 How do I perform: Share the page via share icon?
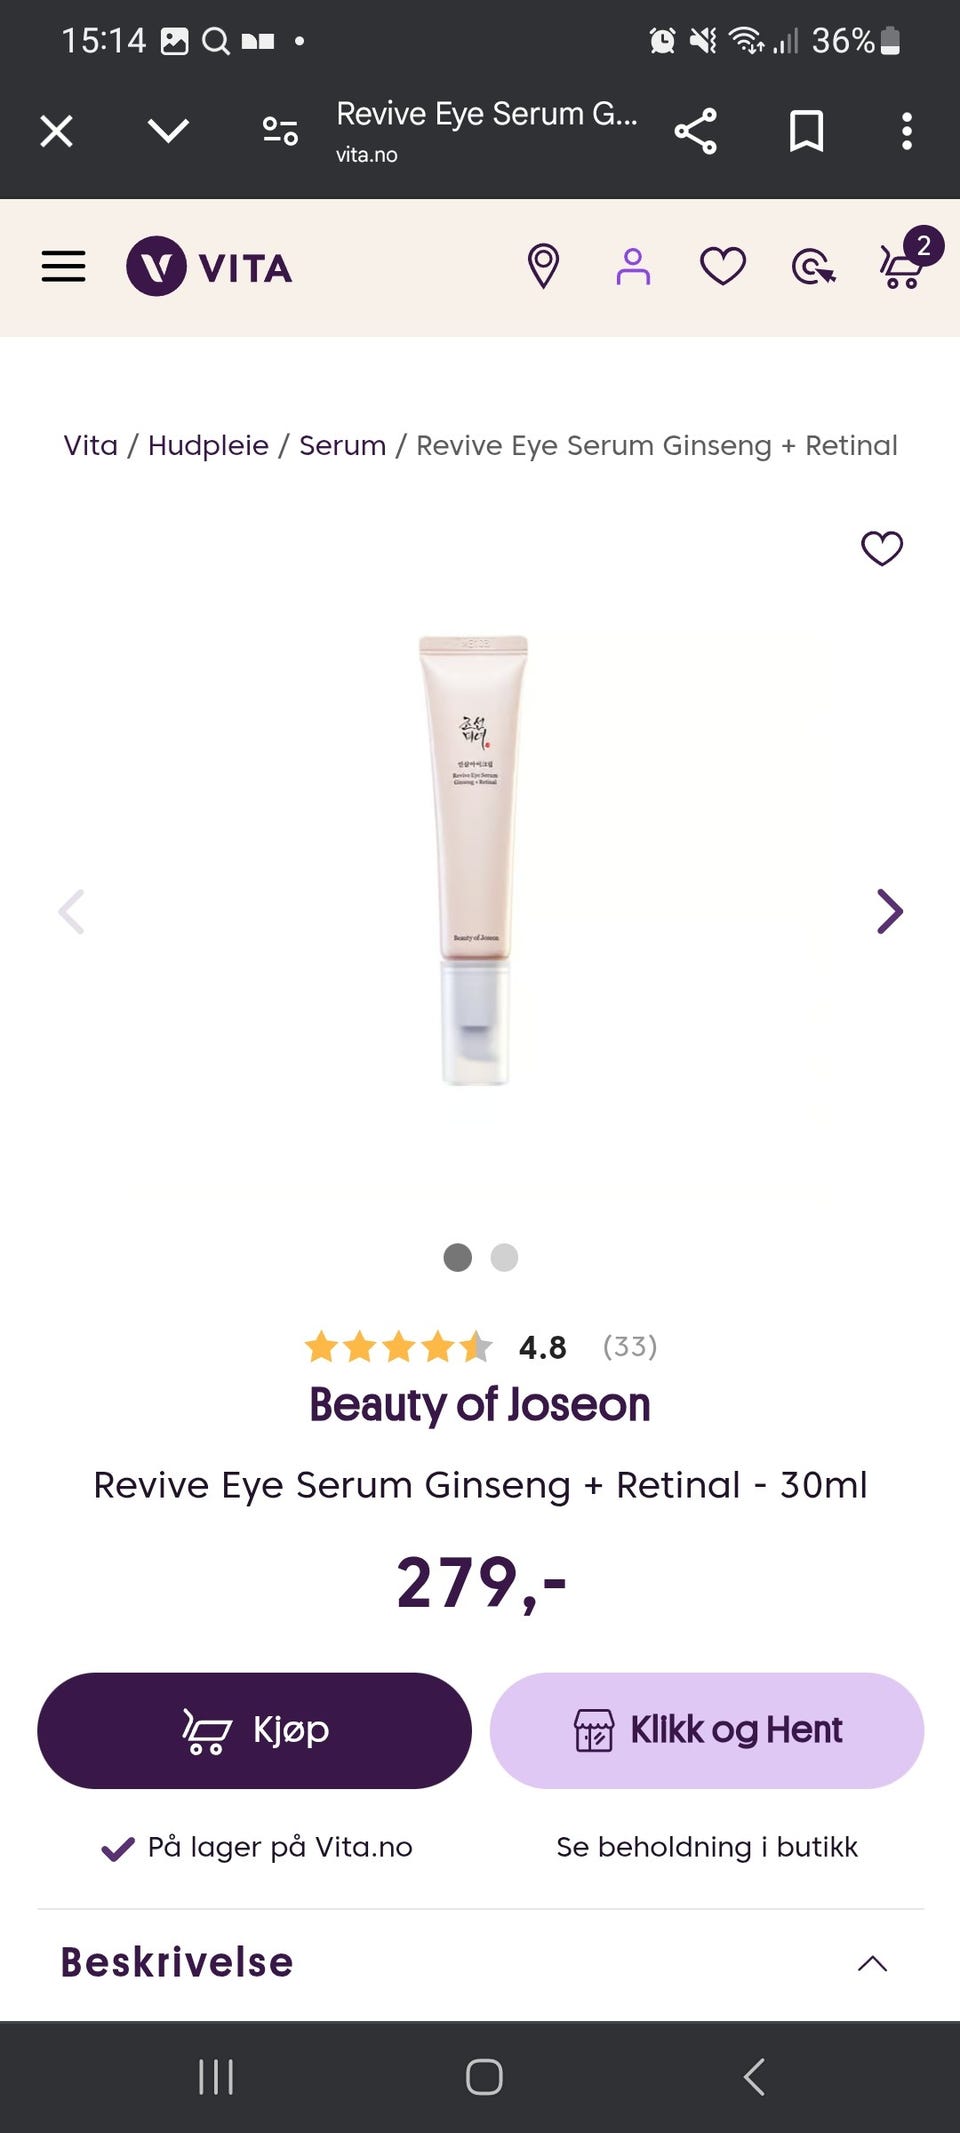(696, 131)
